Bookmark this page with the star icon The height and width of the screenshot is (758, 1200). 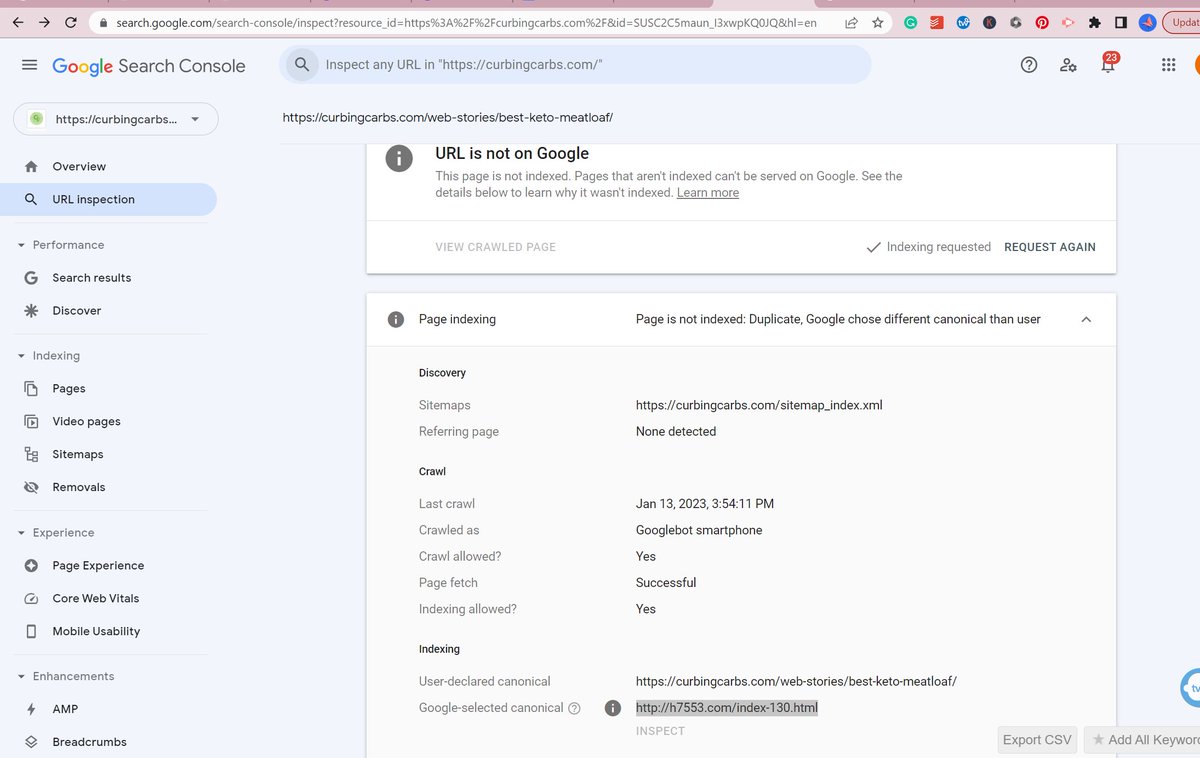coord(877,22)
